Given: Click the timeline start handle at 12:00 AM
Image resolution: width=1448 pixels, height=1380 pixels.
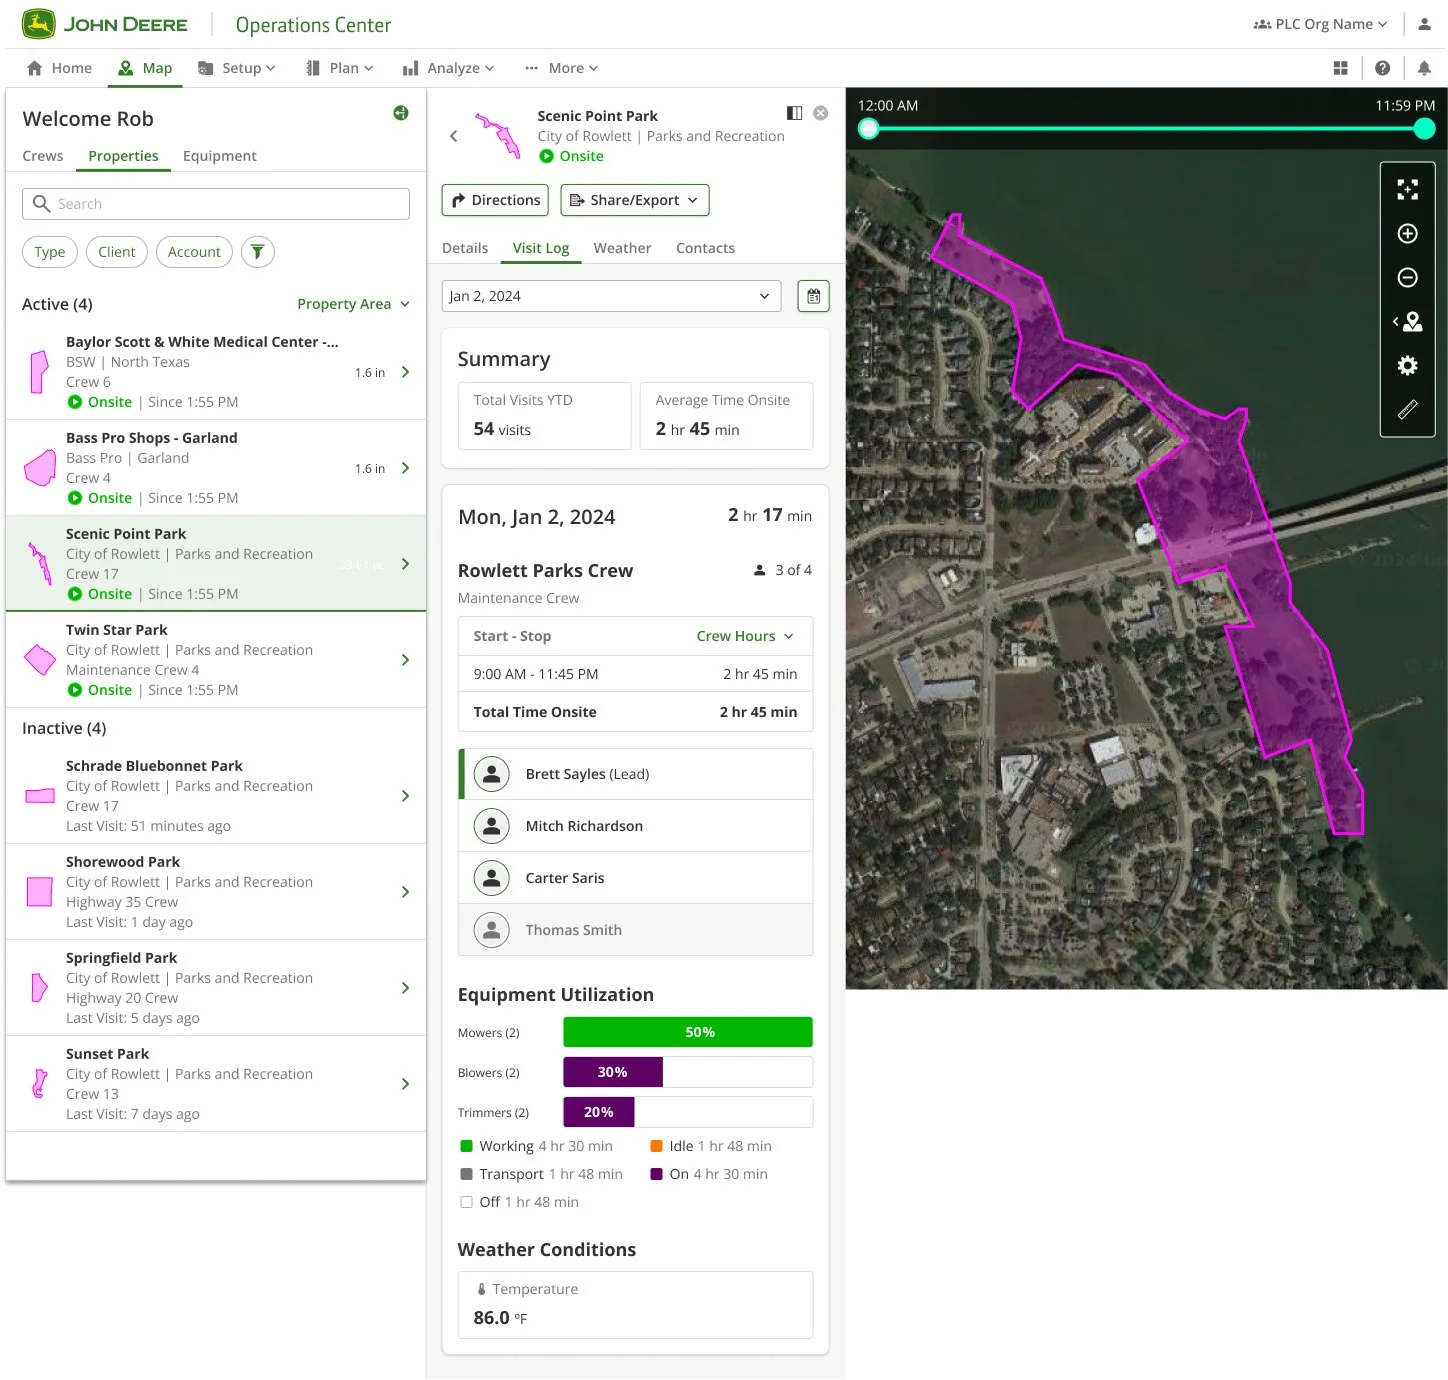Looking at the screenshot, I should 869,128.
